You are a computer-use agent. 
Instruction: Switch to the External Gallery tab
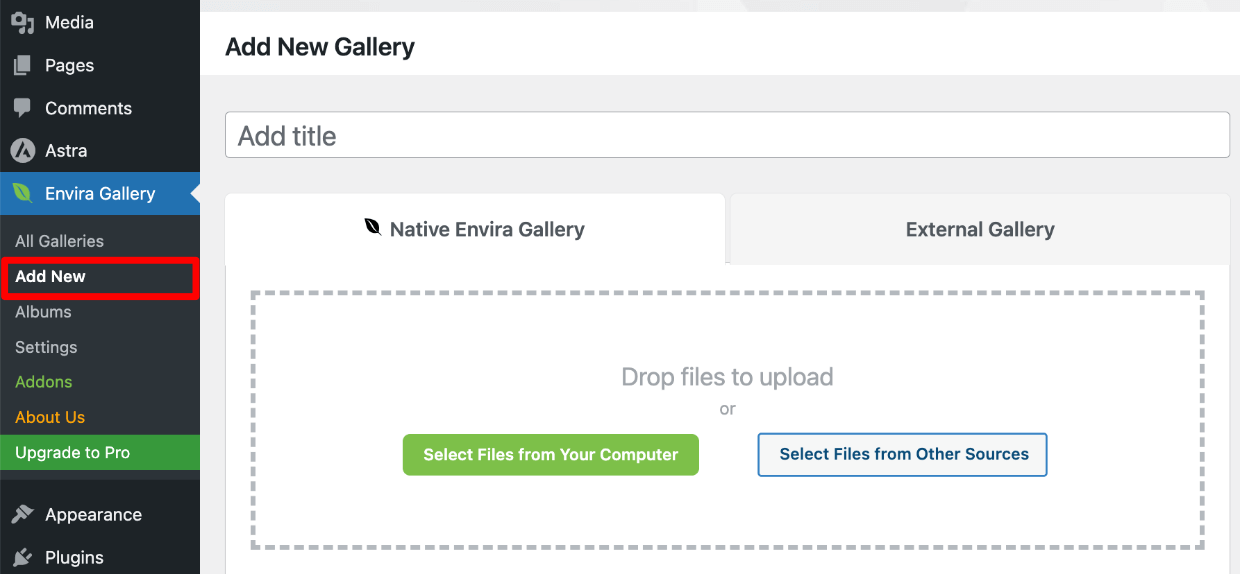point(980,229)
